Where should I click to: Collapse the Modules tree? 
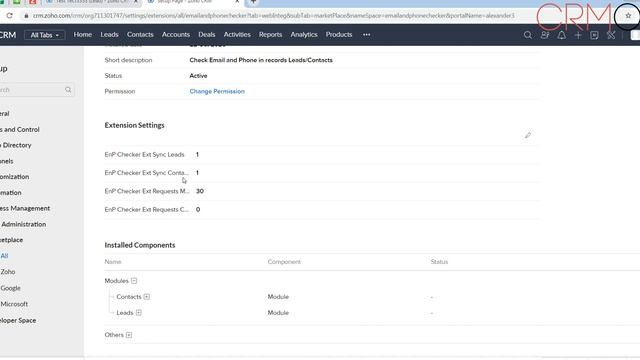coord(134,281)
